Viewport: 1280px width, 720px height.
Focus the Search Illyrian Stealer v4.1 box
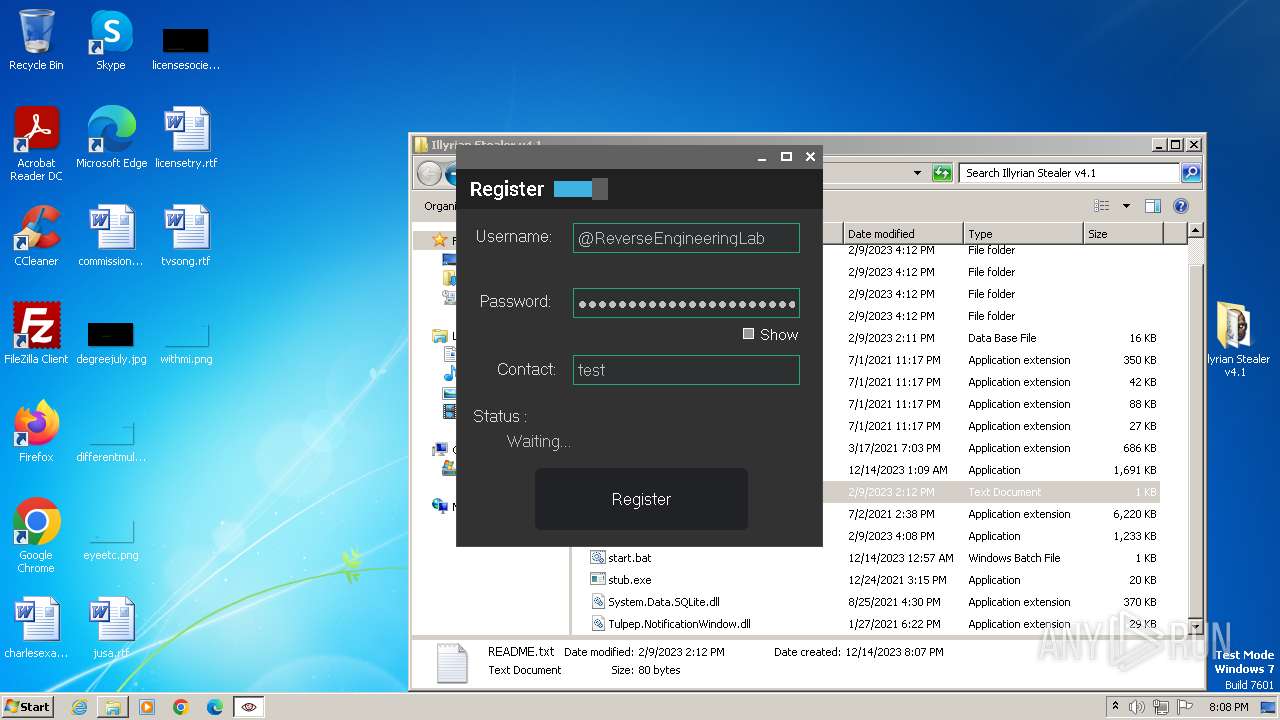pyautogui.click(x=1068, y=173)
